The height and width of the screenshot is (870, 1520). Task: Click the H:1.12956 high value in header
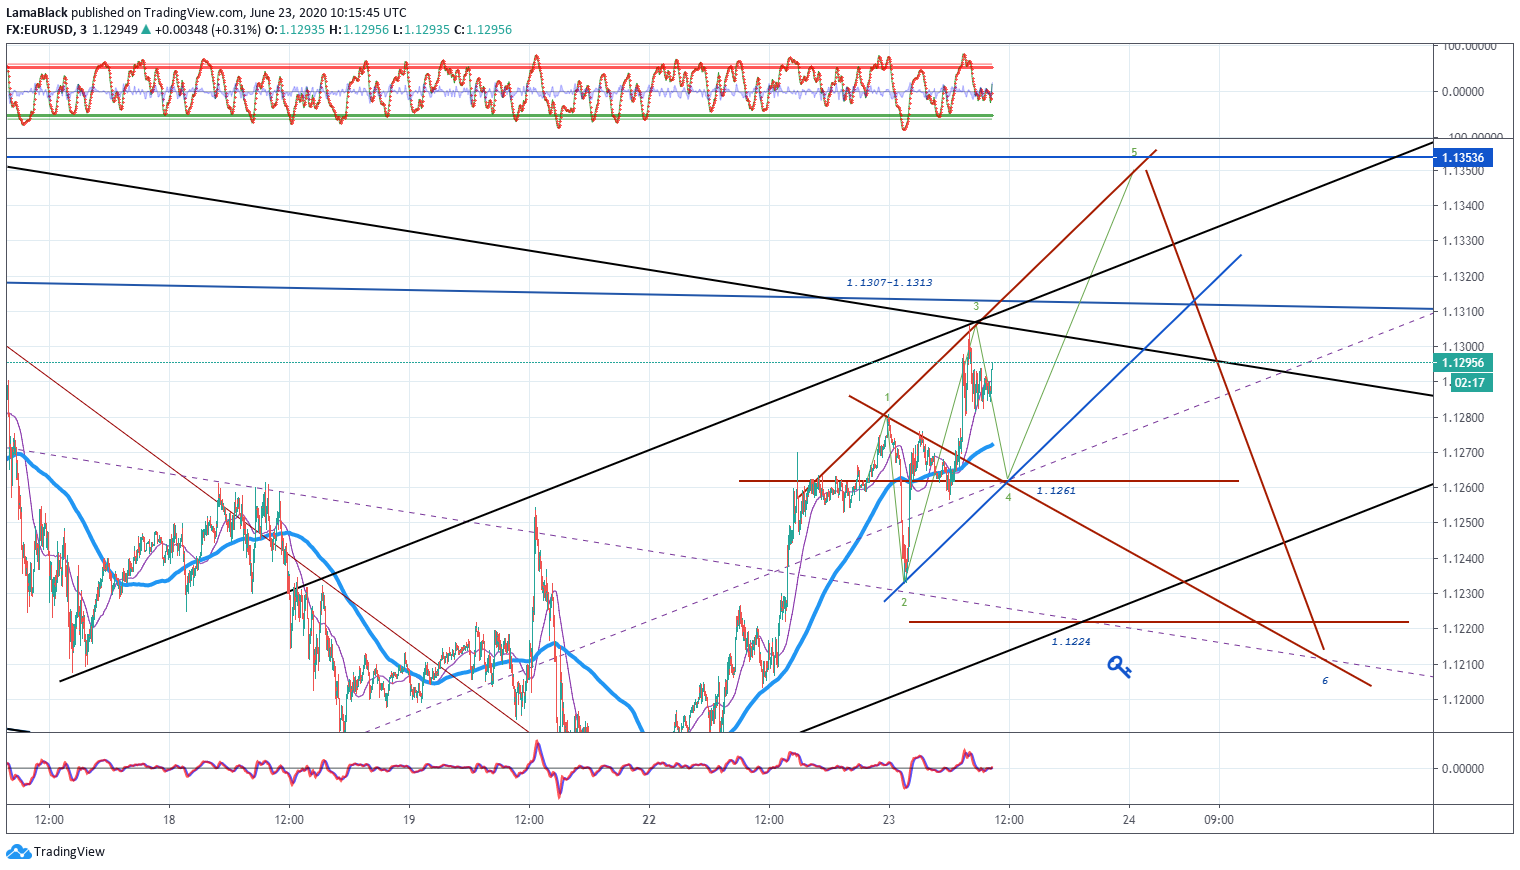click(359, 30)
